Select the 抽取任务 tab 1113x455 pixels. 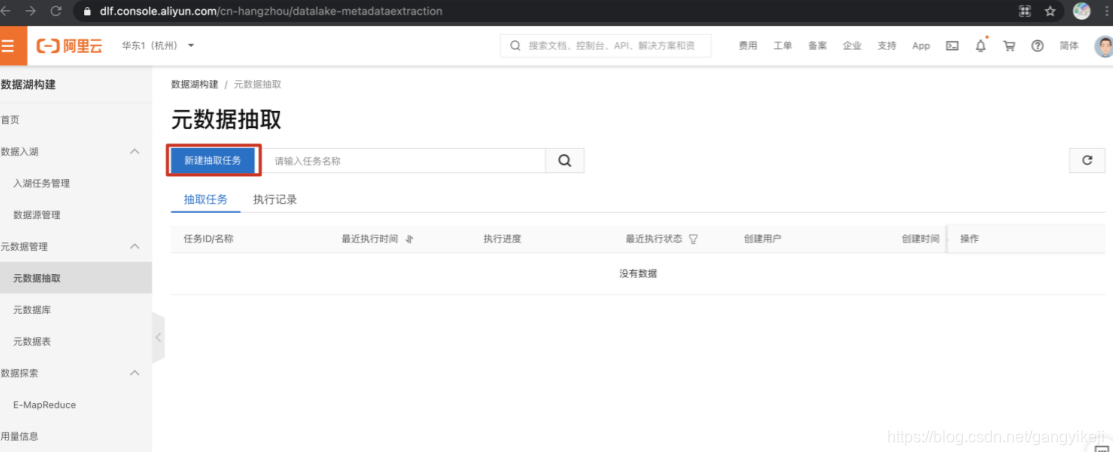[x=206, y=199]
